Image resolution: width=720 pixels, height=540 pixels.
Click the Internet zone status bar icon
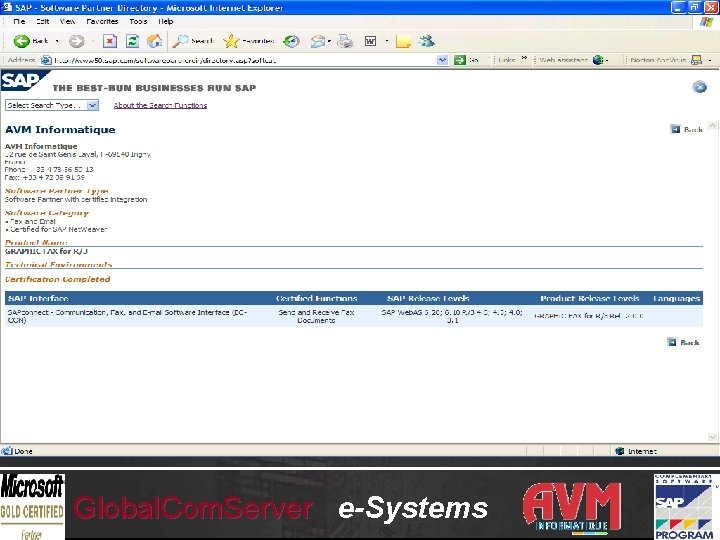(x=619, y=451)
